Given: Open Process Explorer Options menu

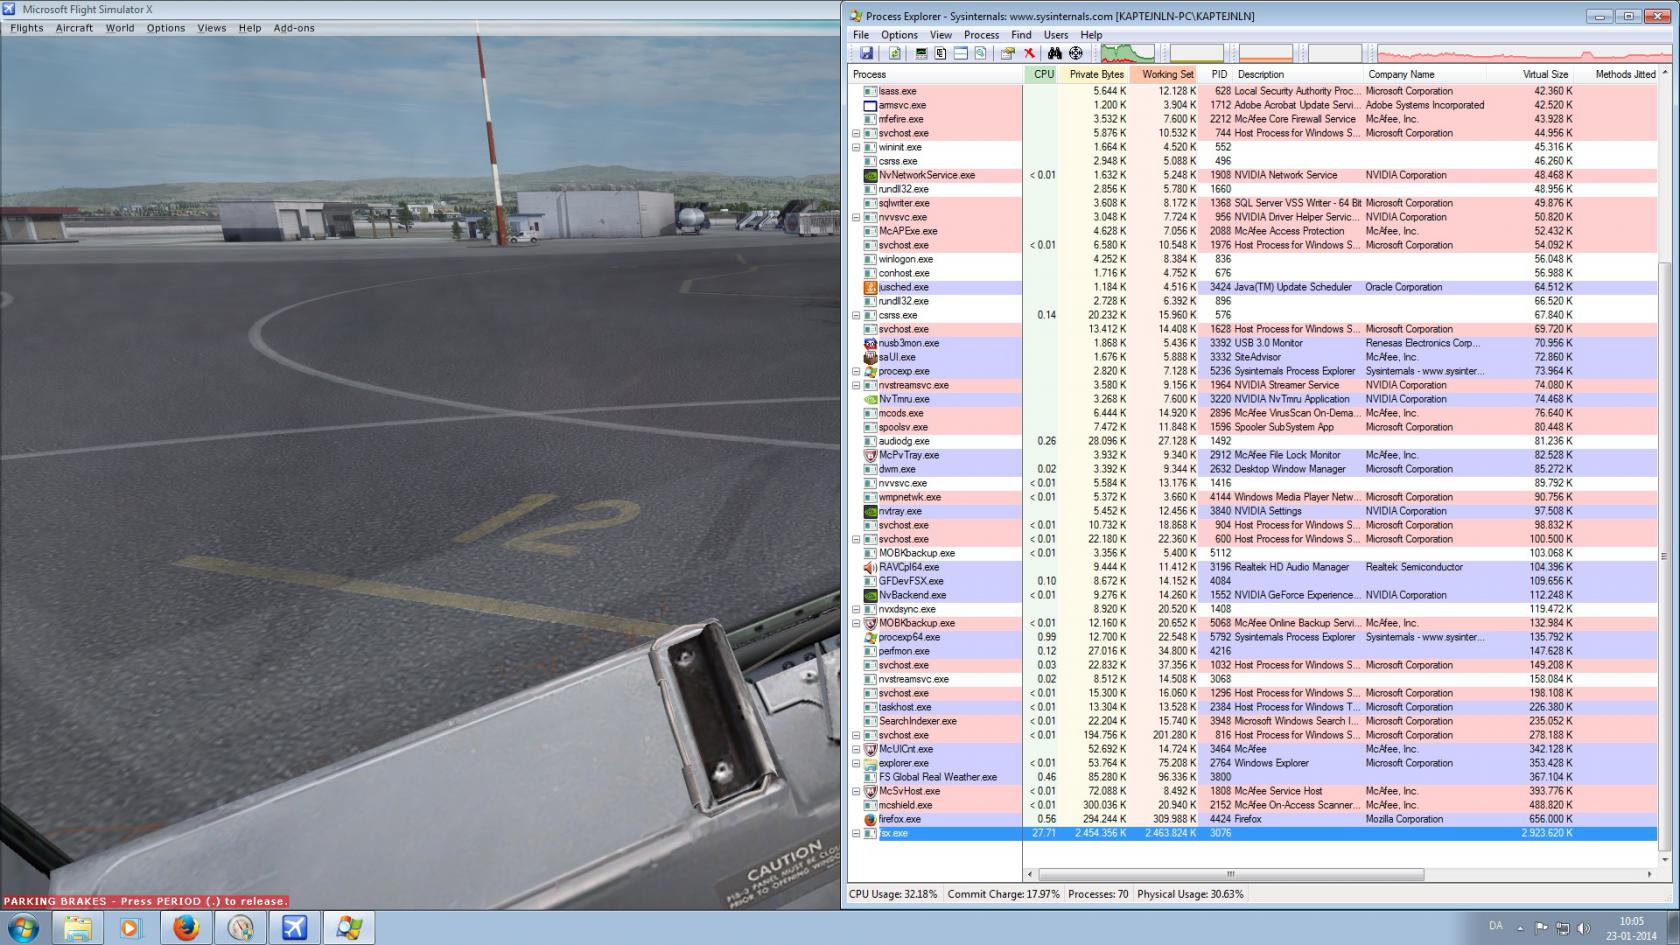Looking at the screenshot, I should pyautogui.click(x=899, y=34).
